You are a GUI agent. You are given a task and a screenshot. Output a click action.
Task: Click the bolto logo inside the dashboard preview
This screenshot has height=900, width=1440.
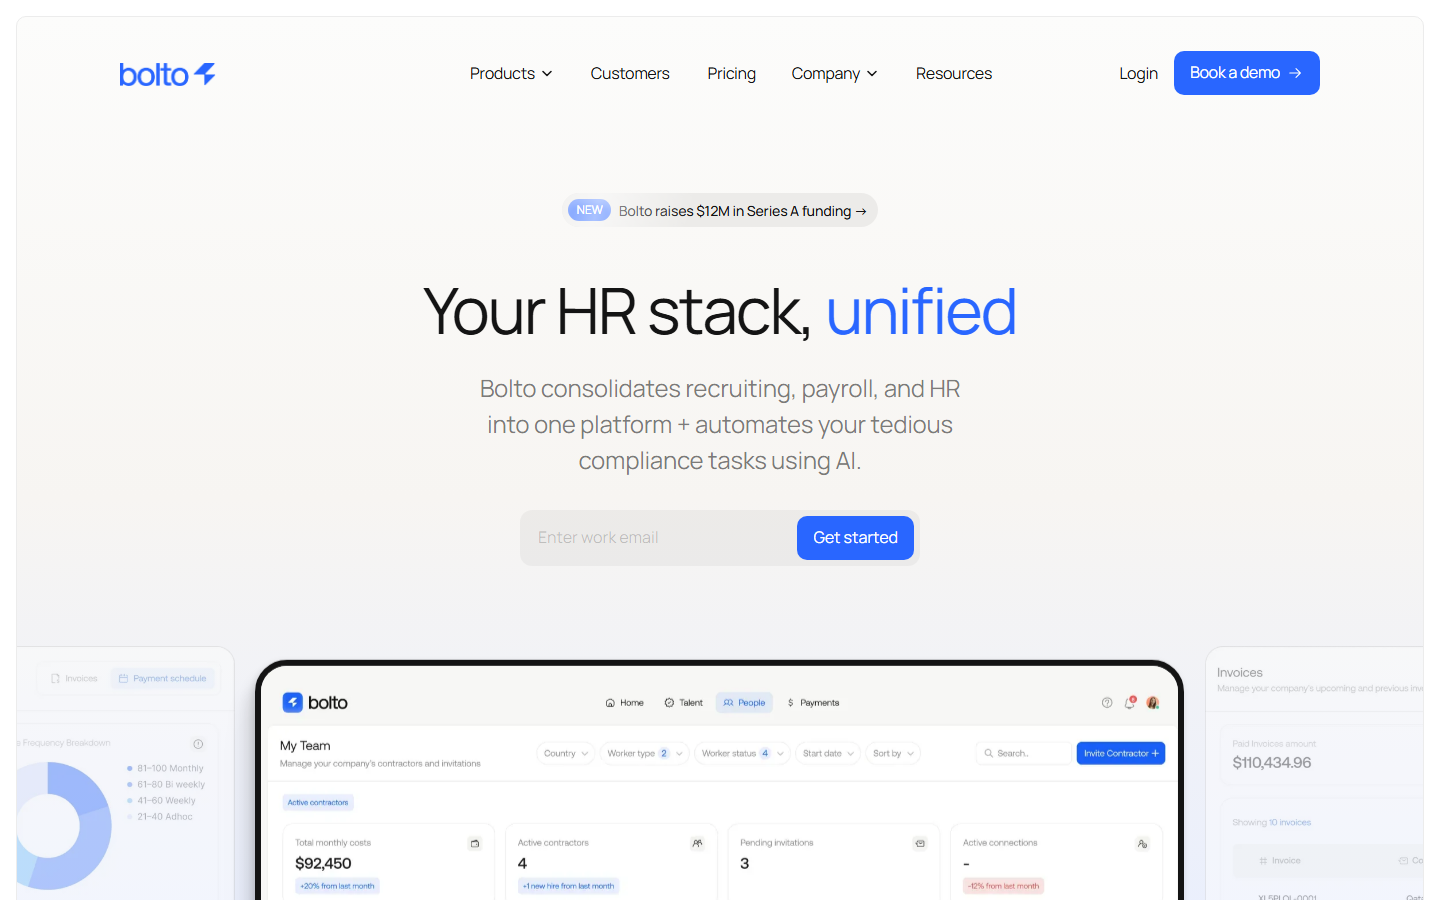click(x=315, y=703)
